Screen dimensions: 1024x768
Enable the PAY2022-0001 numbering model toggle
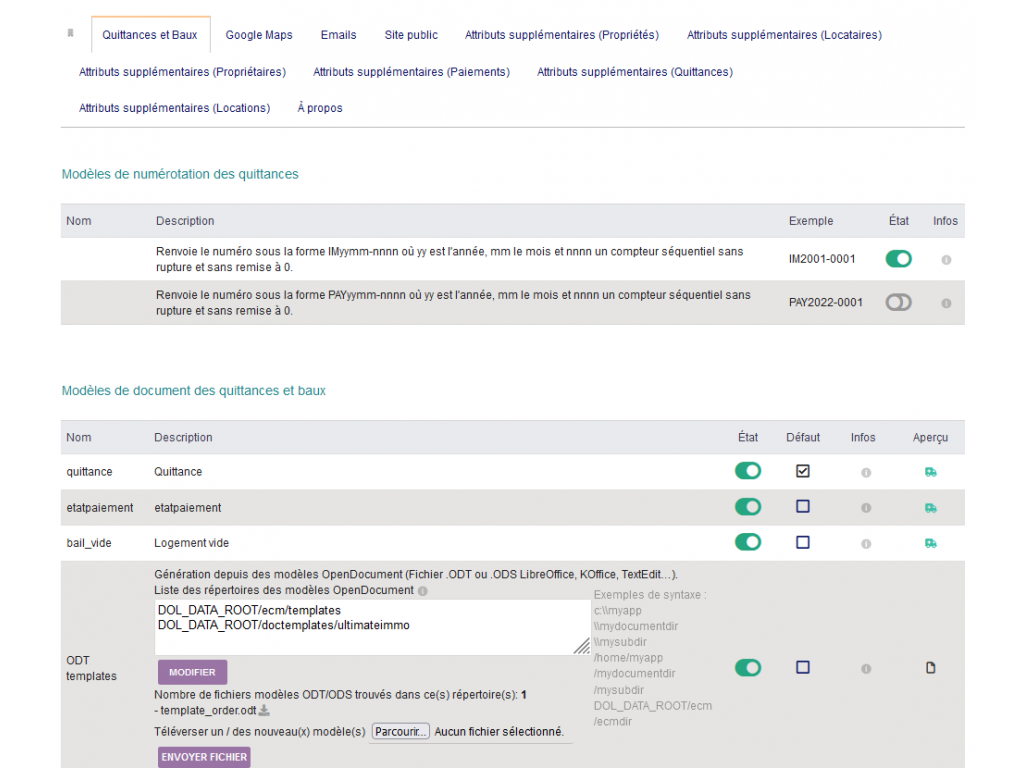click(899, 302)
